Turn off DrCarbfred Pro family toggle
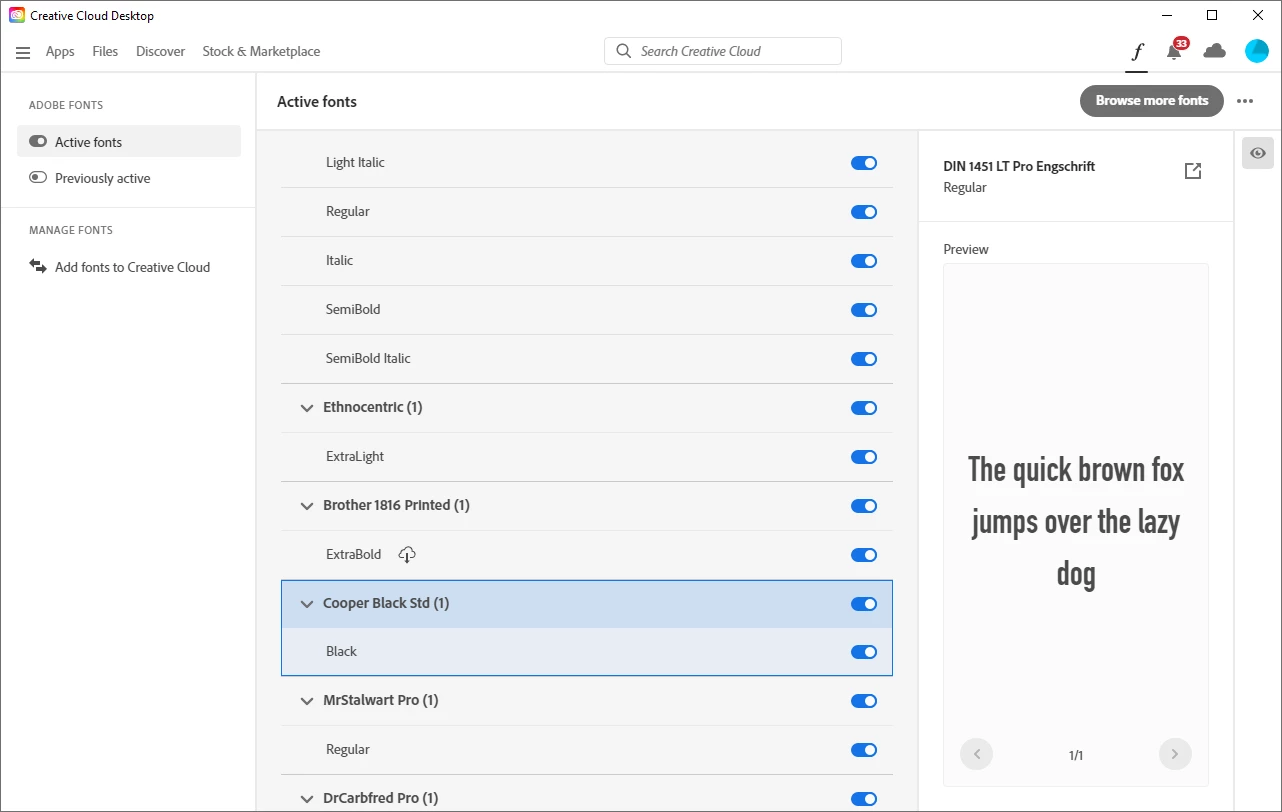This screenshot has height=812, width=1282. tap(864, 799)
